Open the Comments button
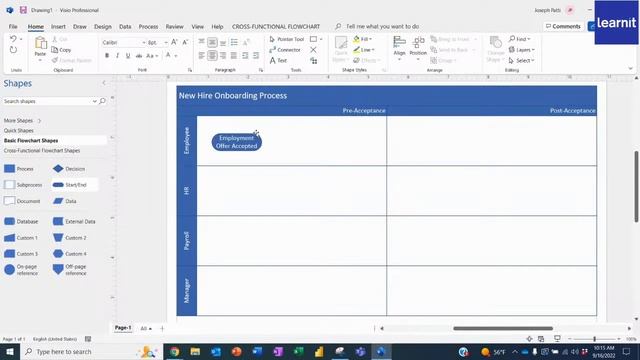This screenshot has width=640, height=360. point(563,26)
